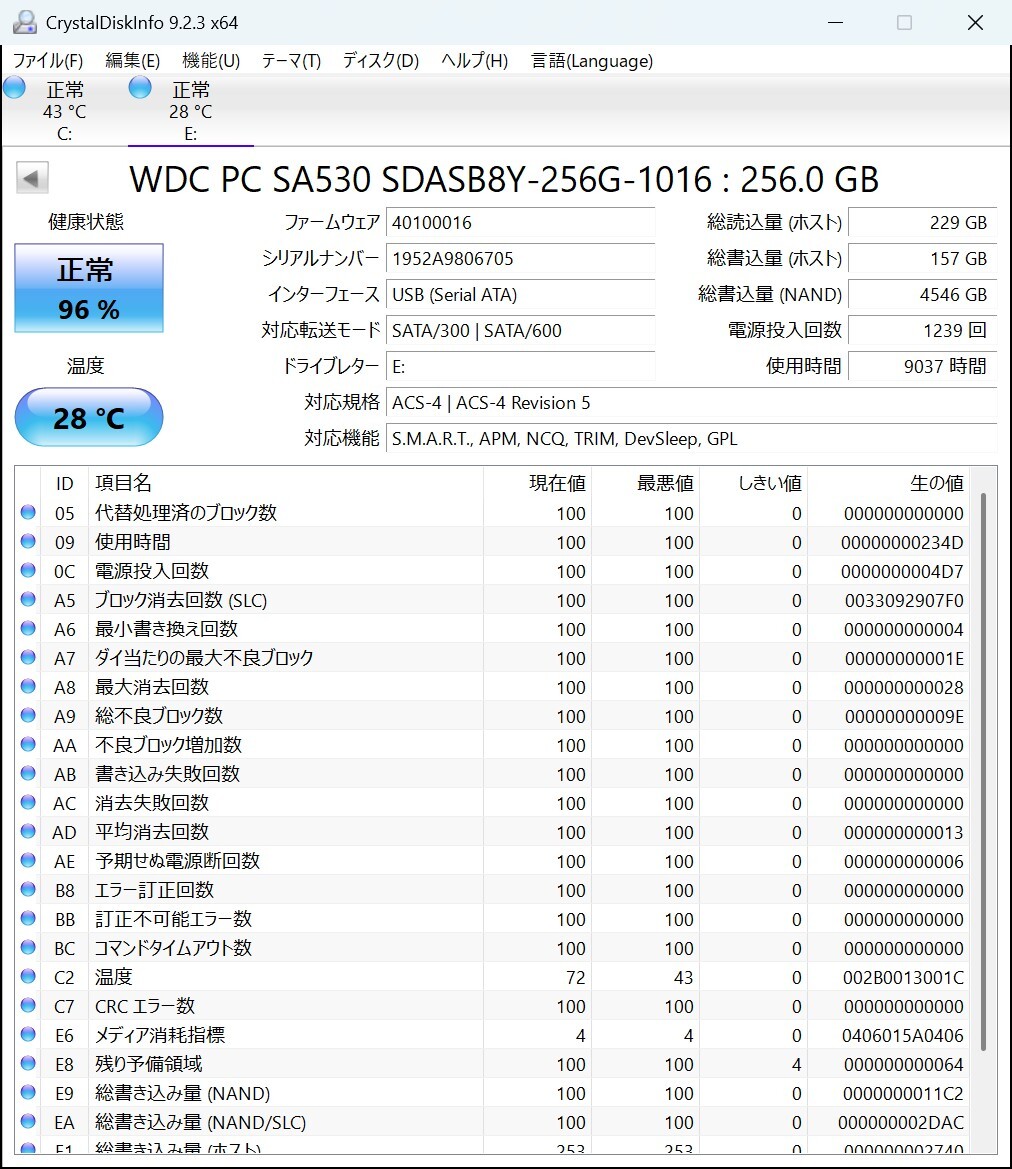
Task: Open the ヘルプ(H) menu
Action: [x=474, y=60]
